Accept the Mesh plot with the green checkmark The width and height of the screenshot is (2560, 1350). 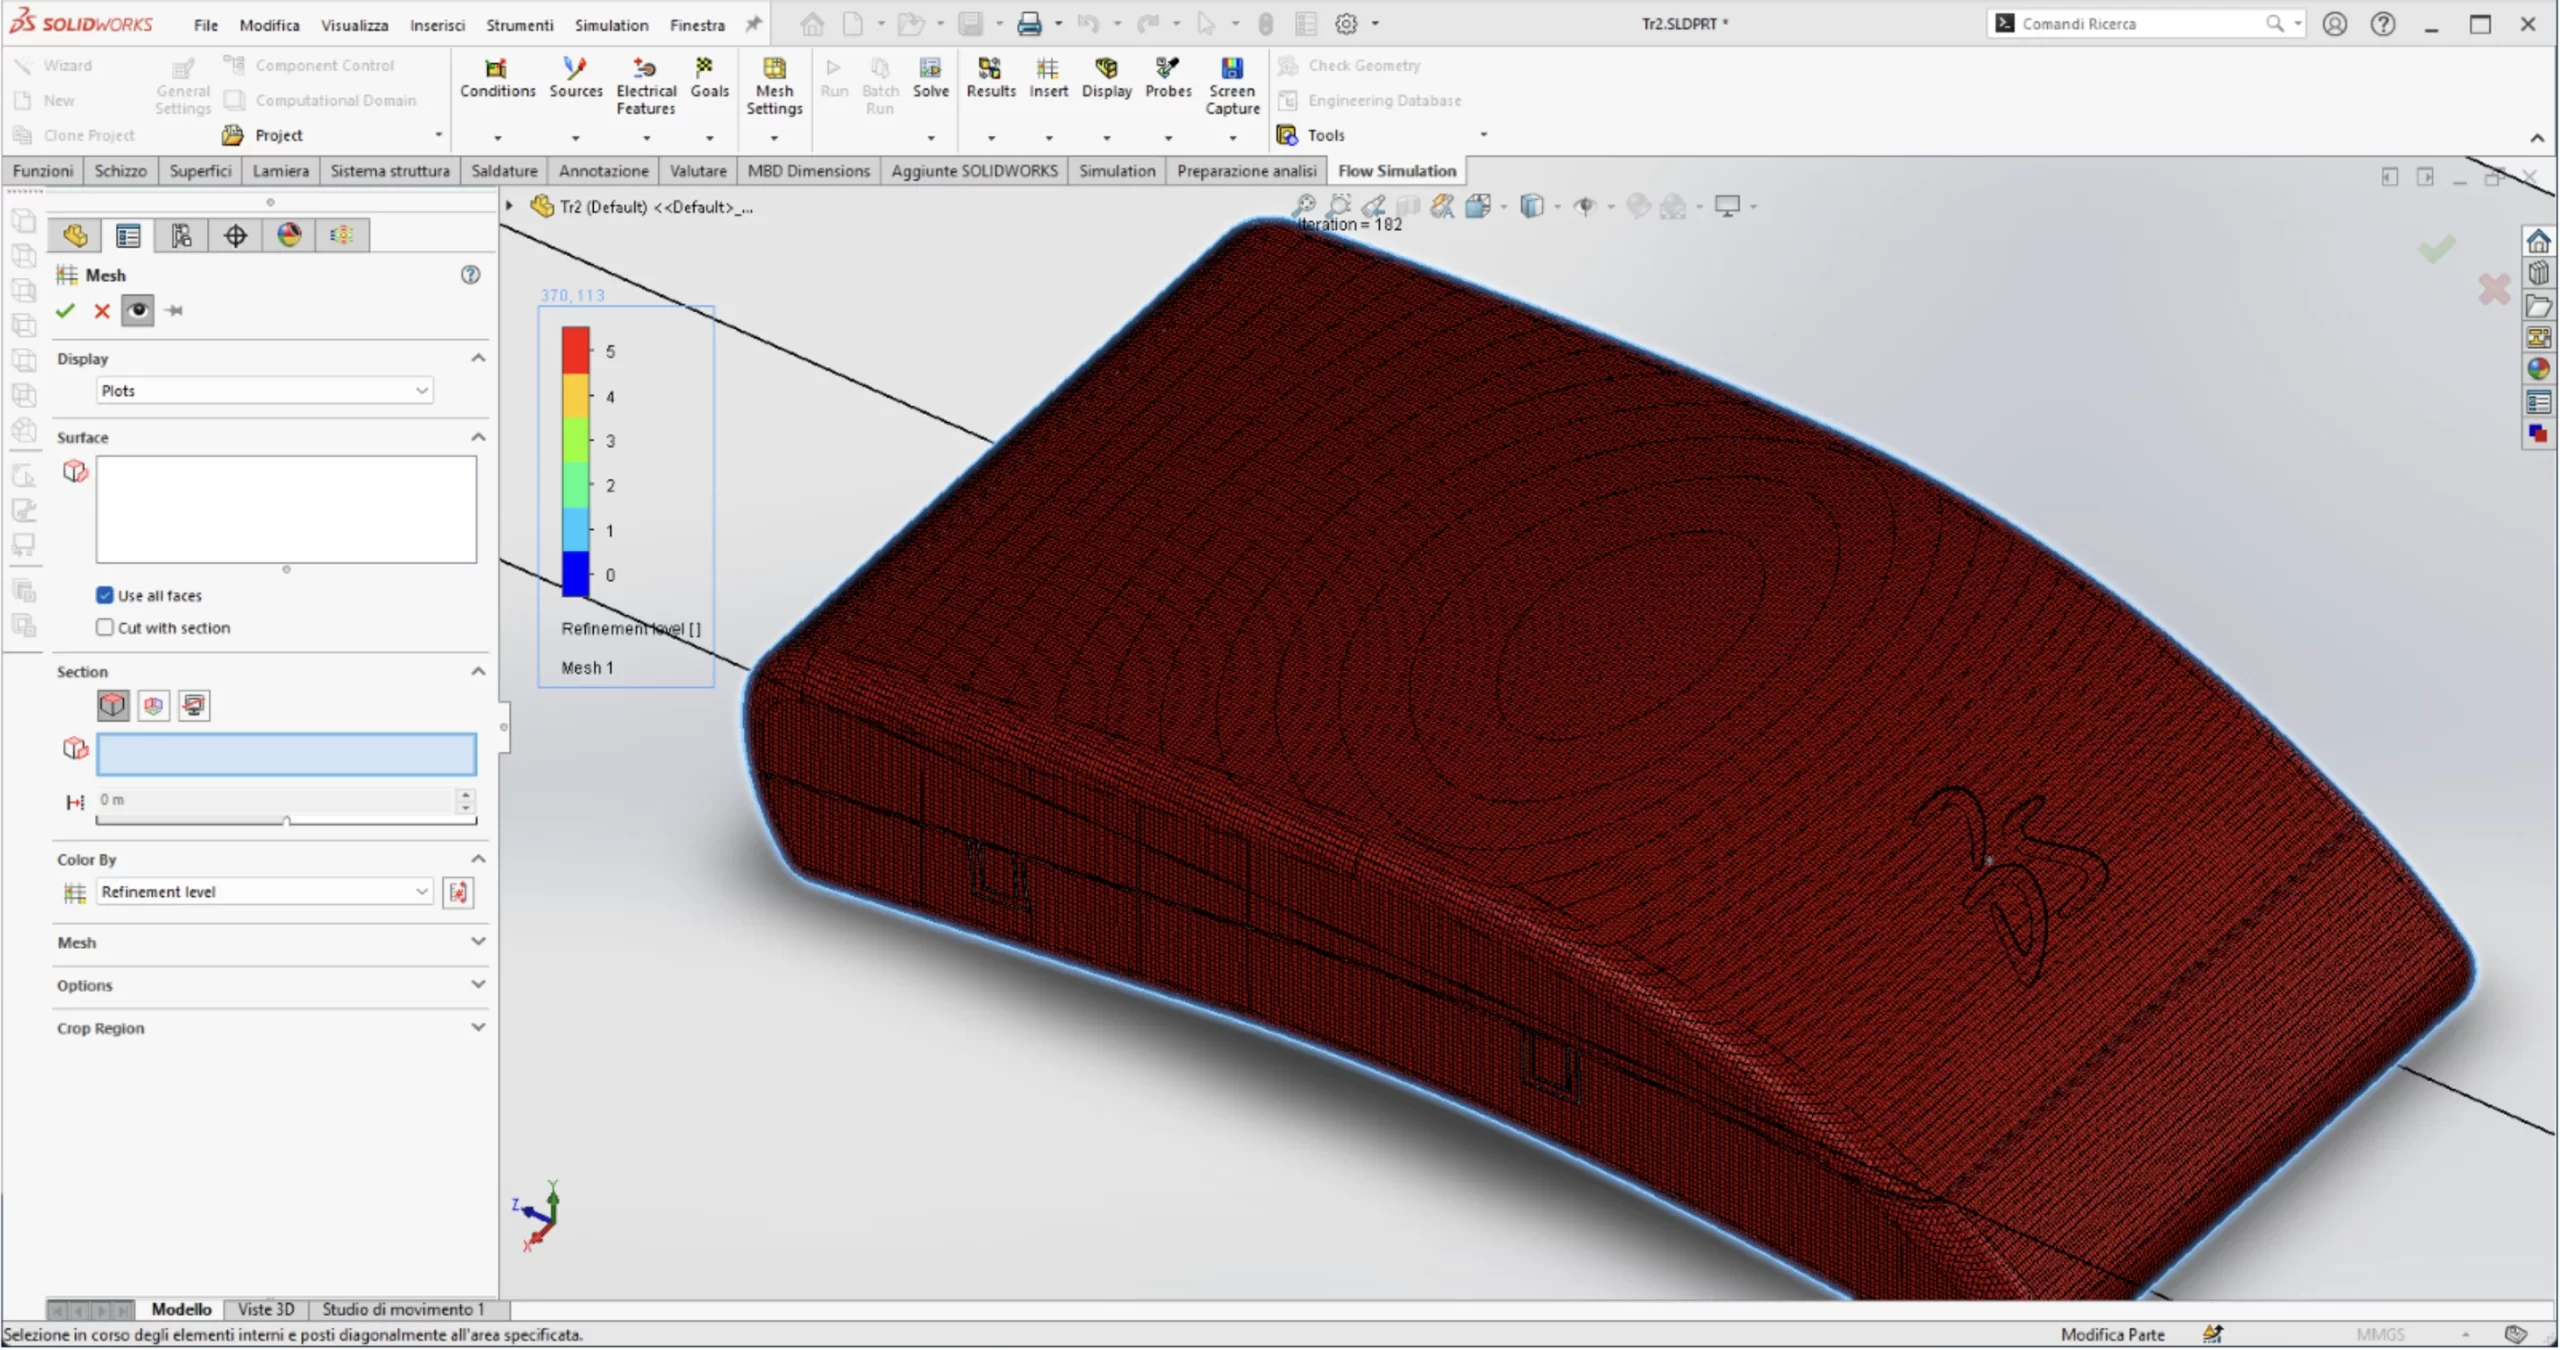66,311
